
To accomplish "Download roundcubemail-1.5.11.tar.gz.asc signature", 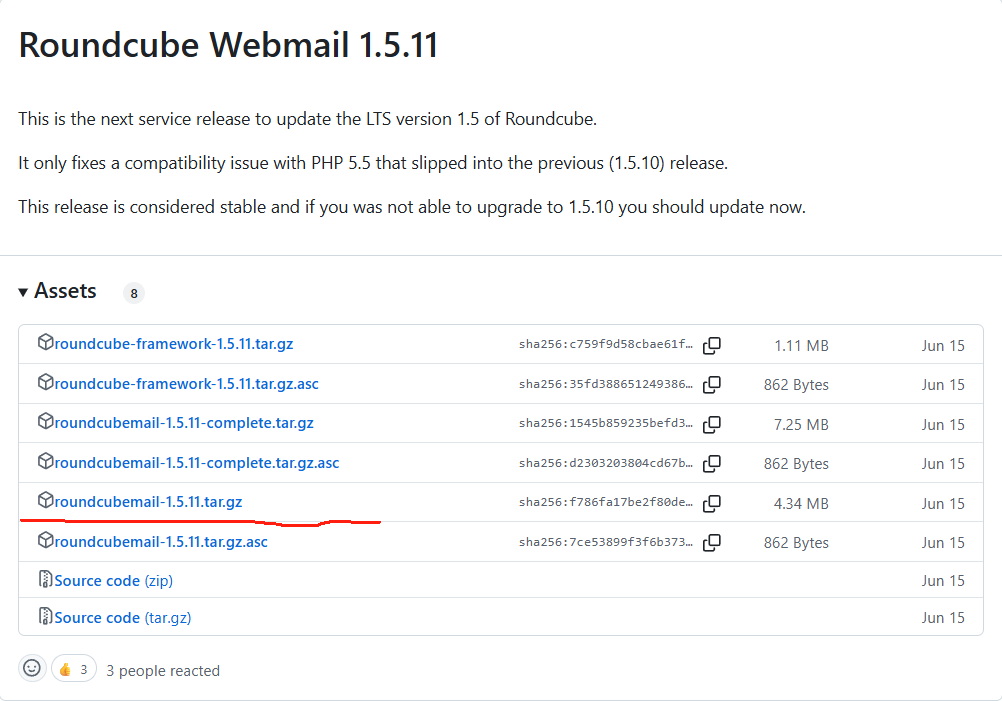I will click(x=161, y=542).
